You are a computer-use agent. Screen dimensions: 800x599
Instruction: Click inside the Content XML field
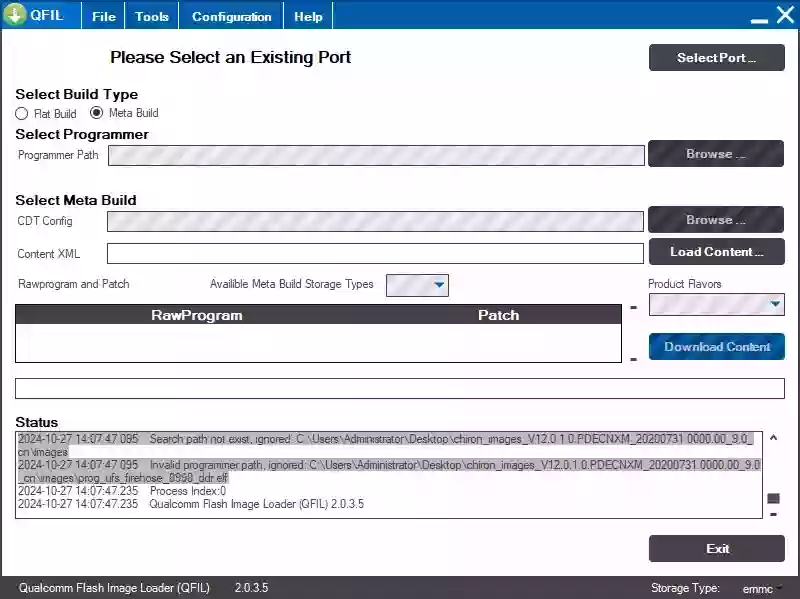375,254
